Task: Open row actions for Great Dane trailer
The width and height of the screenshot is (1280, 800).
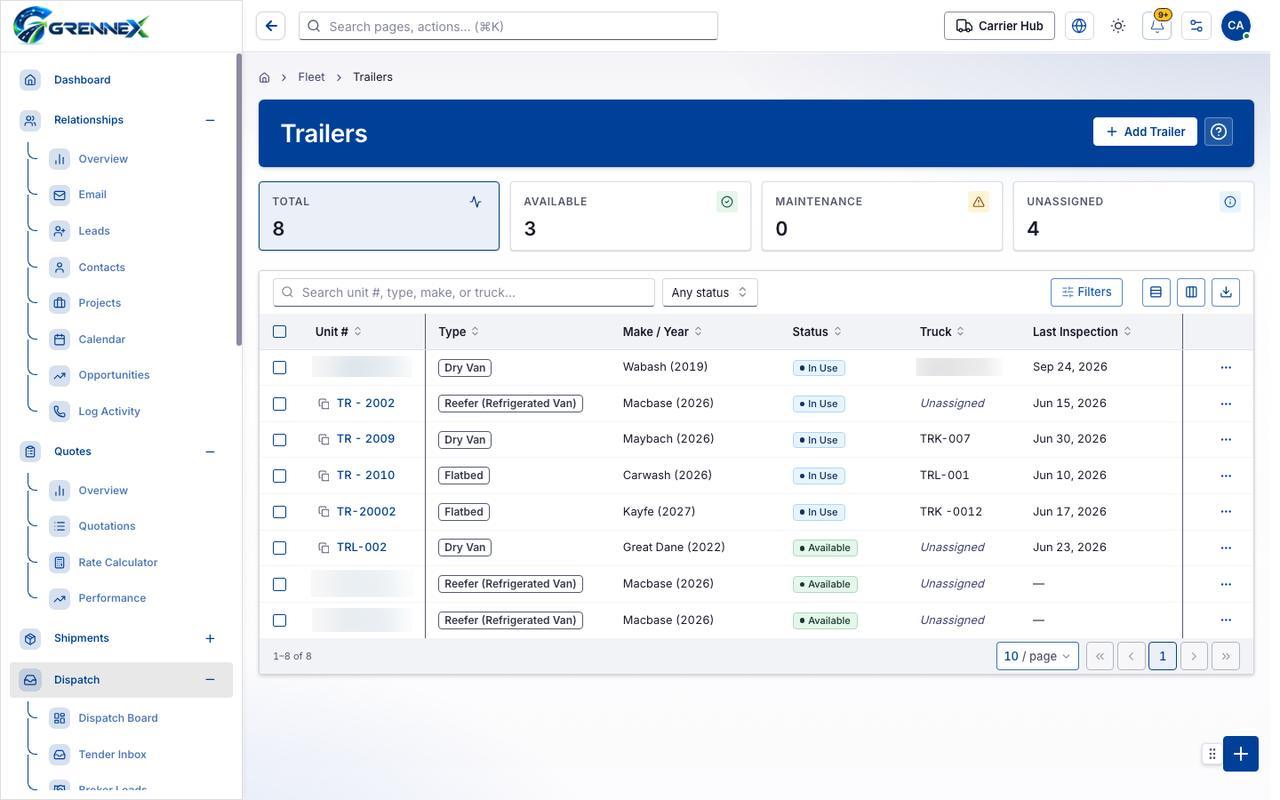Action: point(1226,548)
